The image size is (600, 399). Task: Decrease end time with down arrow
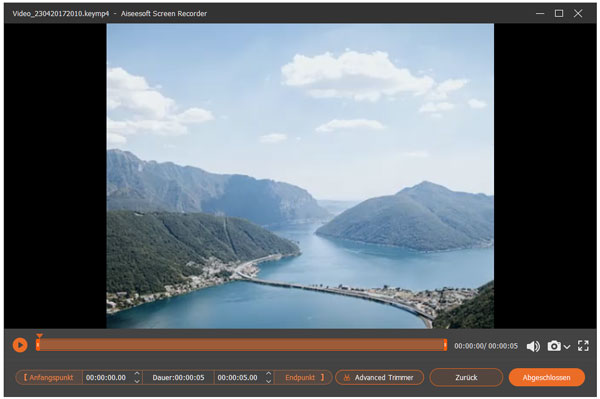pos(269,381)
